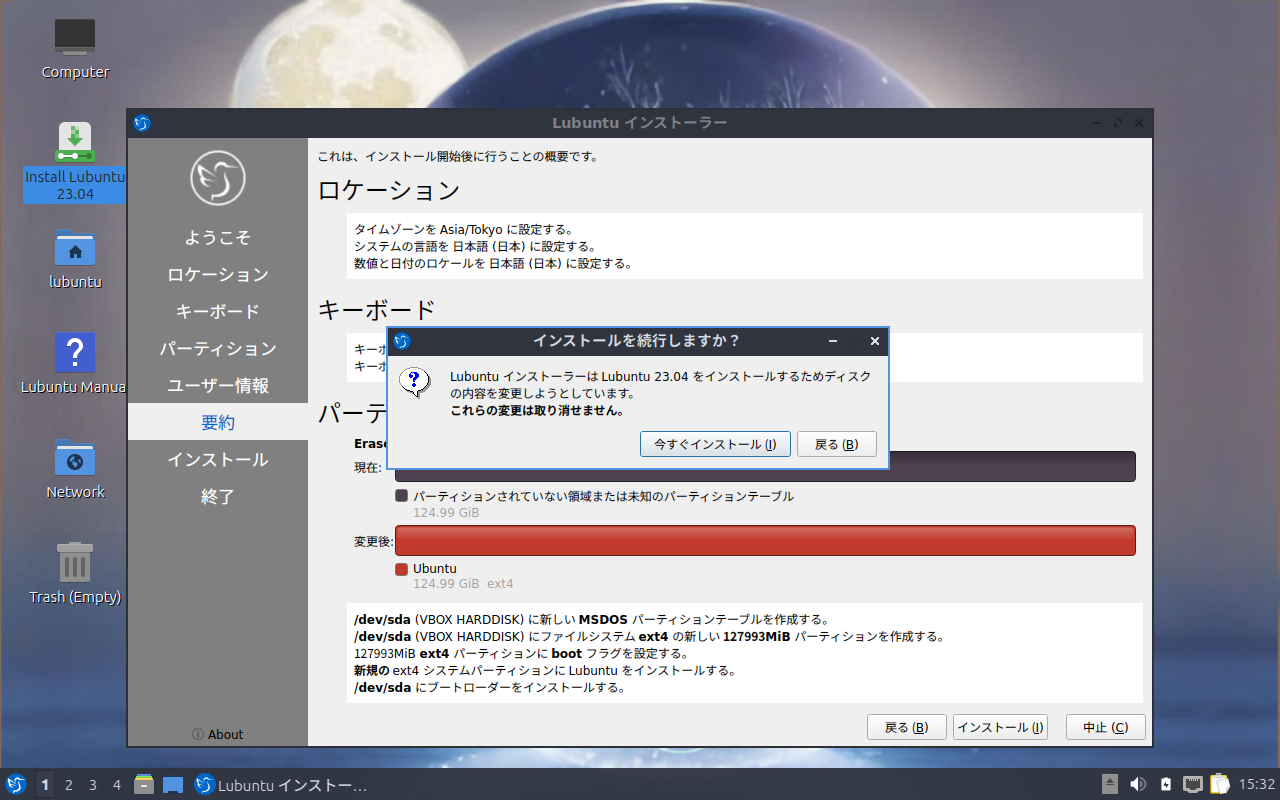Maximize the Lubuntu インストーラー window
The height and width of the screenshot is (800, 1280).
tap(1118, 123)
